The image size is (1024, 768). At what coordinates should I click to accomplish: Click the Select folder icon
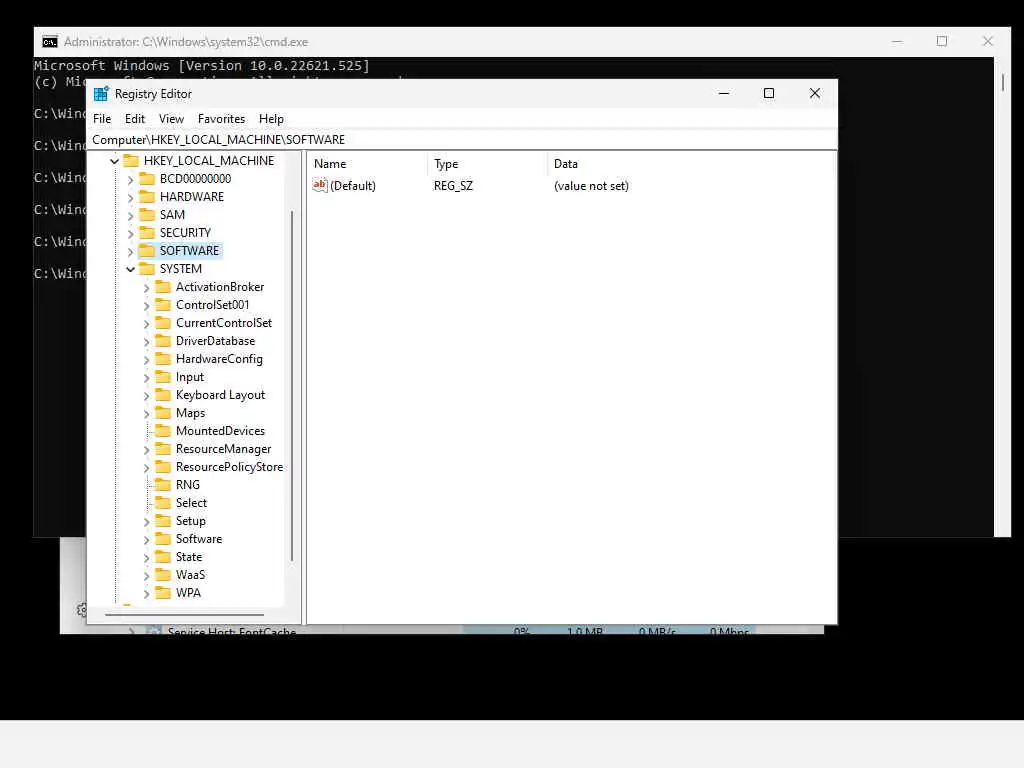pos(163,503)
